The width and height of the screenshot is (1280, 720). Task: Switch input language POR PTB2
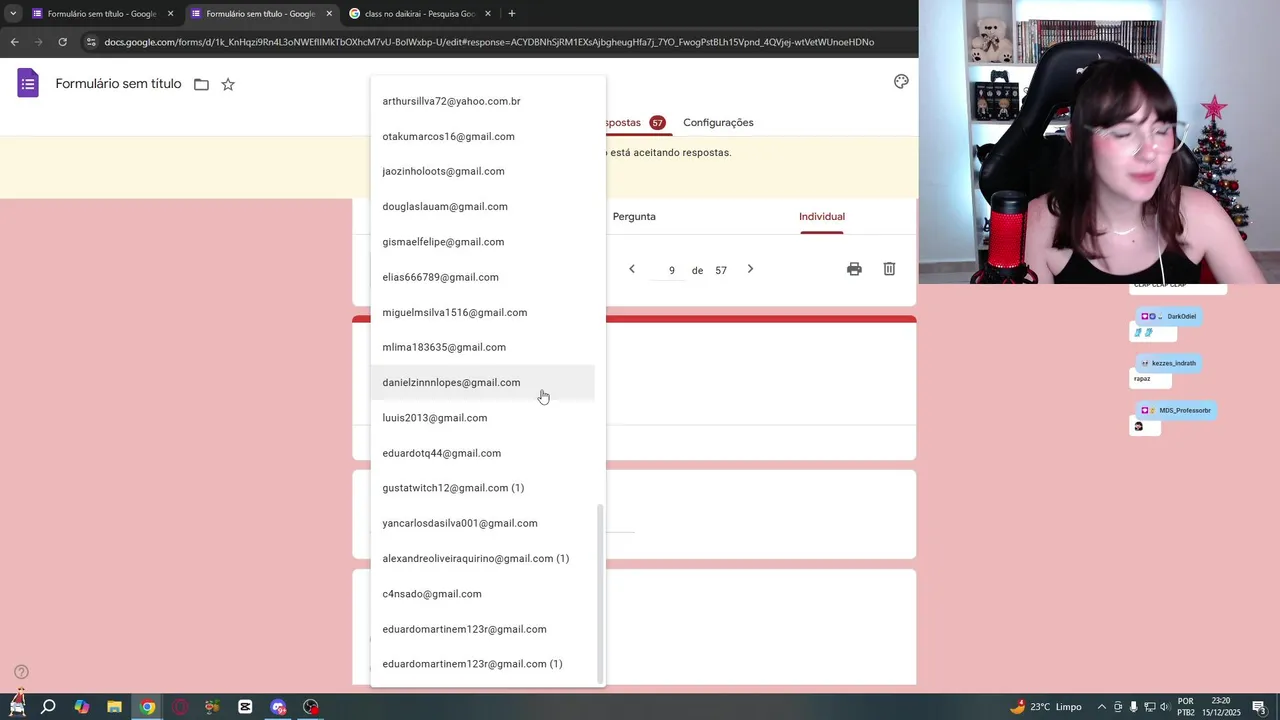pos(1186,707)
